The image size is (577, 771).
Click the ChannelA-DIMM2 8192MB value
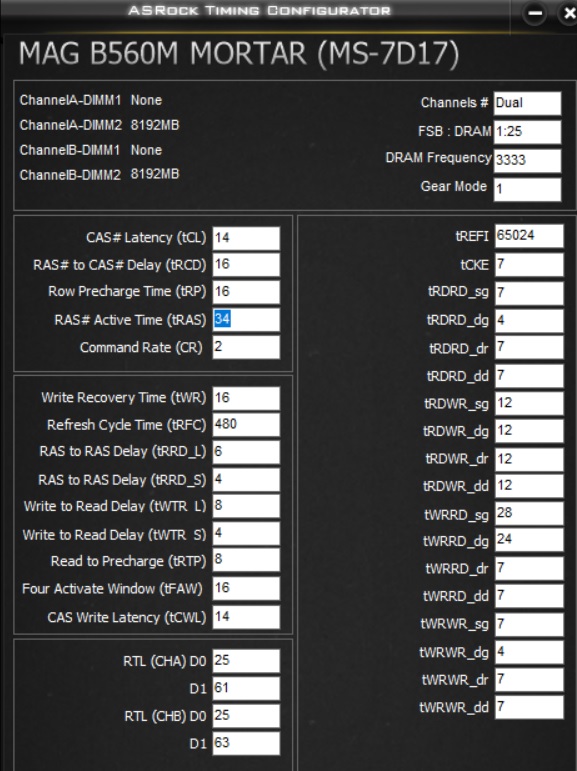tap(154, 125)
